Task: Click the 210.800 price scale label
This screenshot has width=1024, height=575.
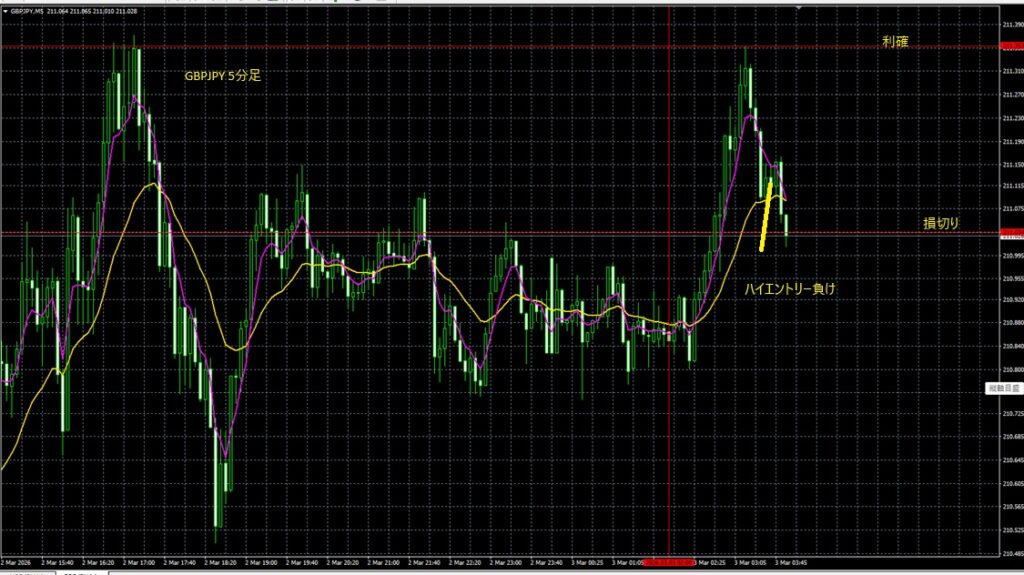Action: [x=1012, y=370]
